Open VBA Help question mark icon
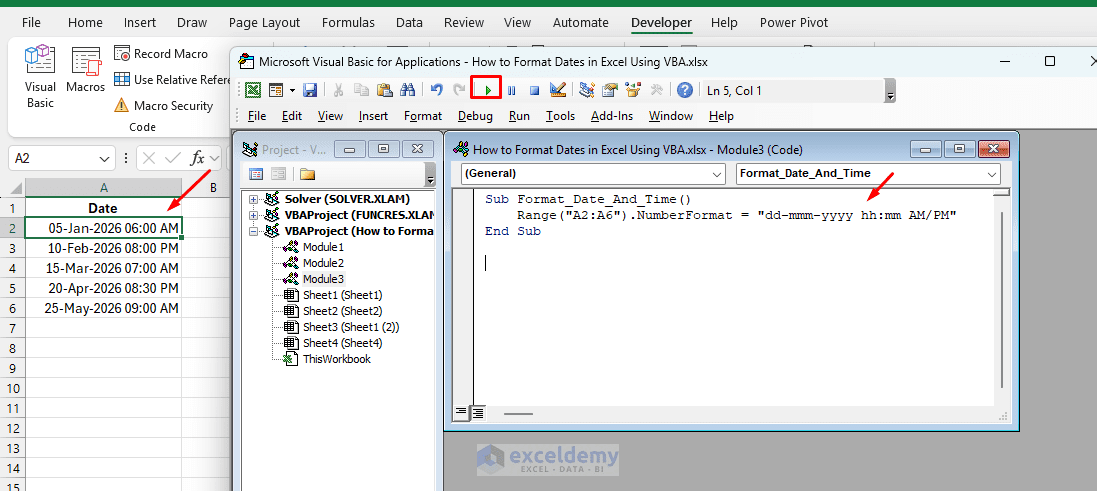The image size is (1097, 491). (x=685, y=90)
